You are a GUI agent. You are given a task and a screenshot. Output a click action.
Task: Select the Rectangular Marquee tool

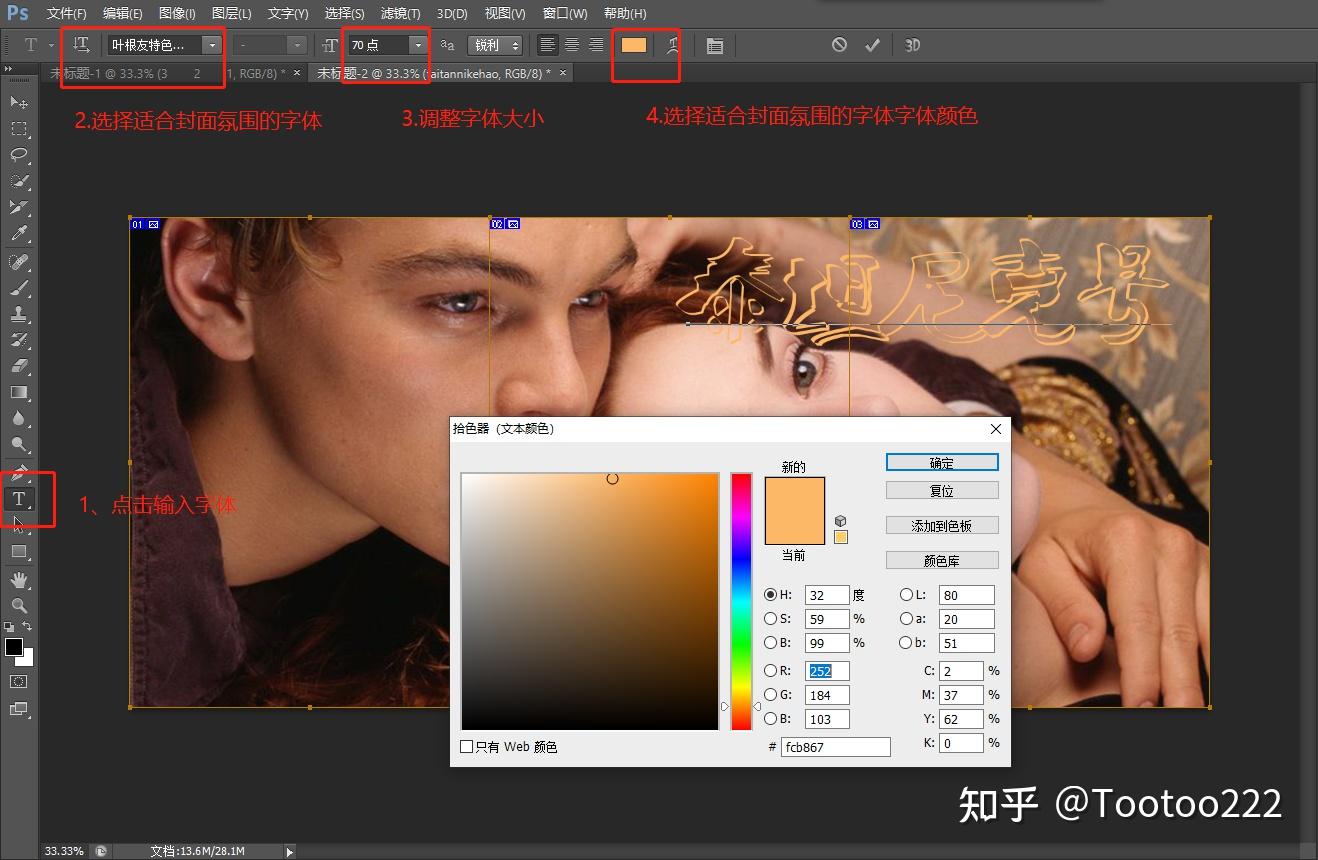point(18,128)
